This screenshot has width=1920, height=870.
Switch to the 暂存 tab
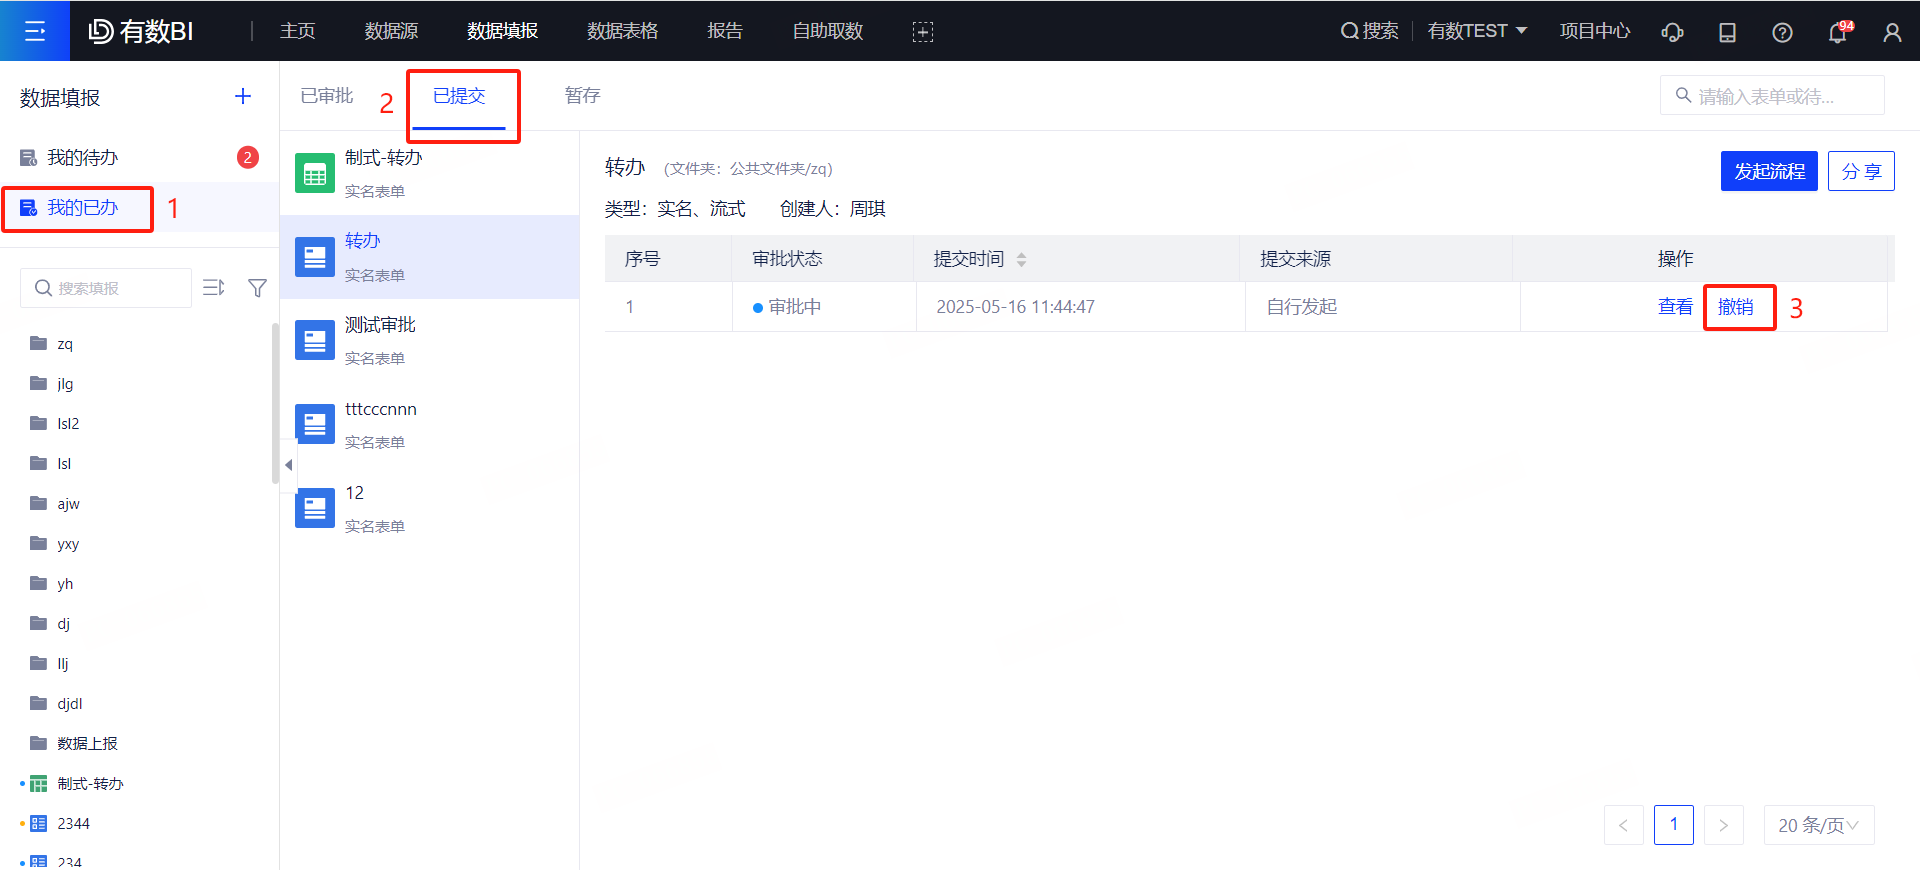[582, 96]
